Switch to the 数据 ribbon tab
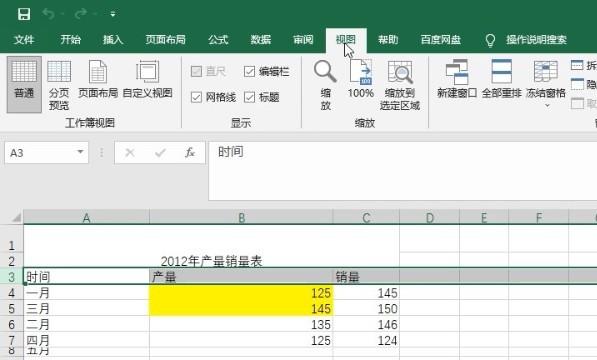Viewport: 597px width, 360px height. point(260,40)
